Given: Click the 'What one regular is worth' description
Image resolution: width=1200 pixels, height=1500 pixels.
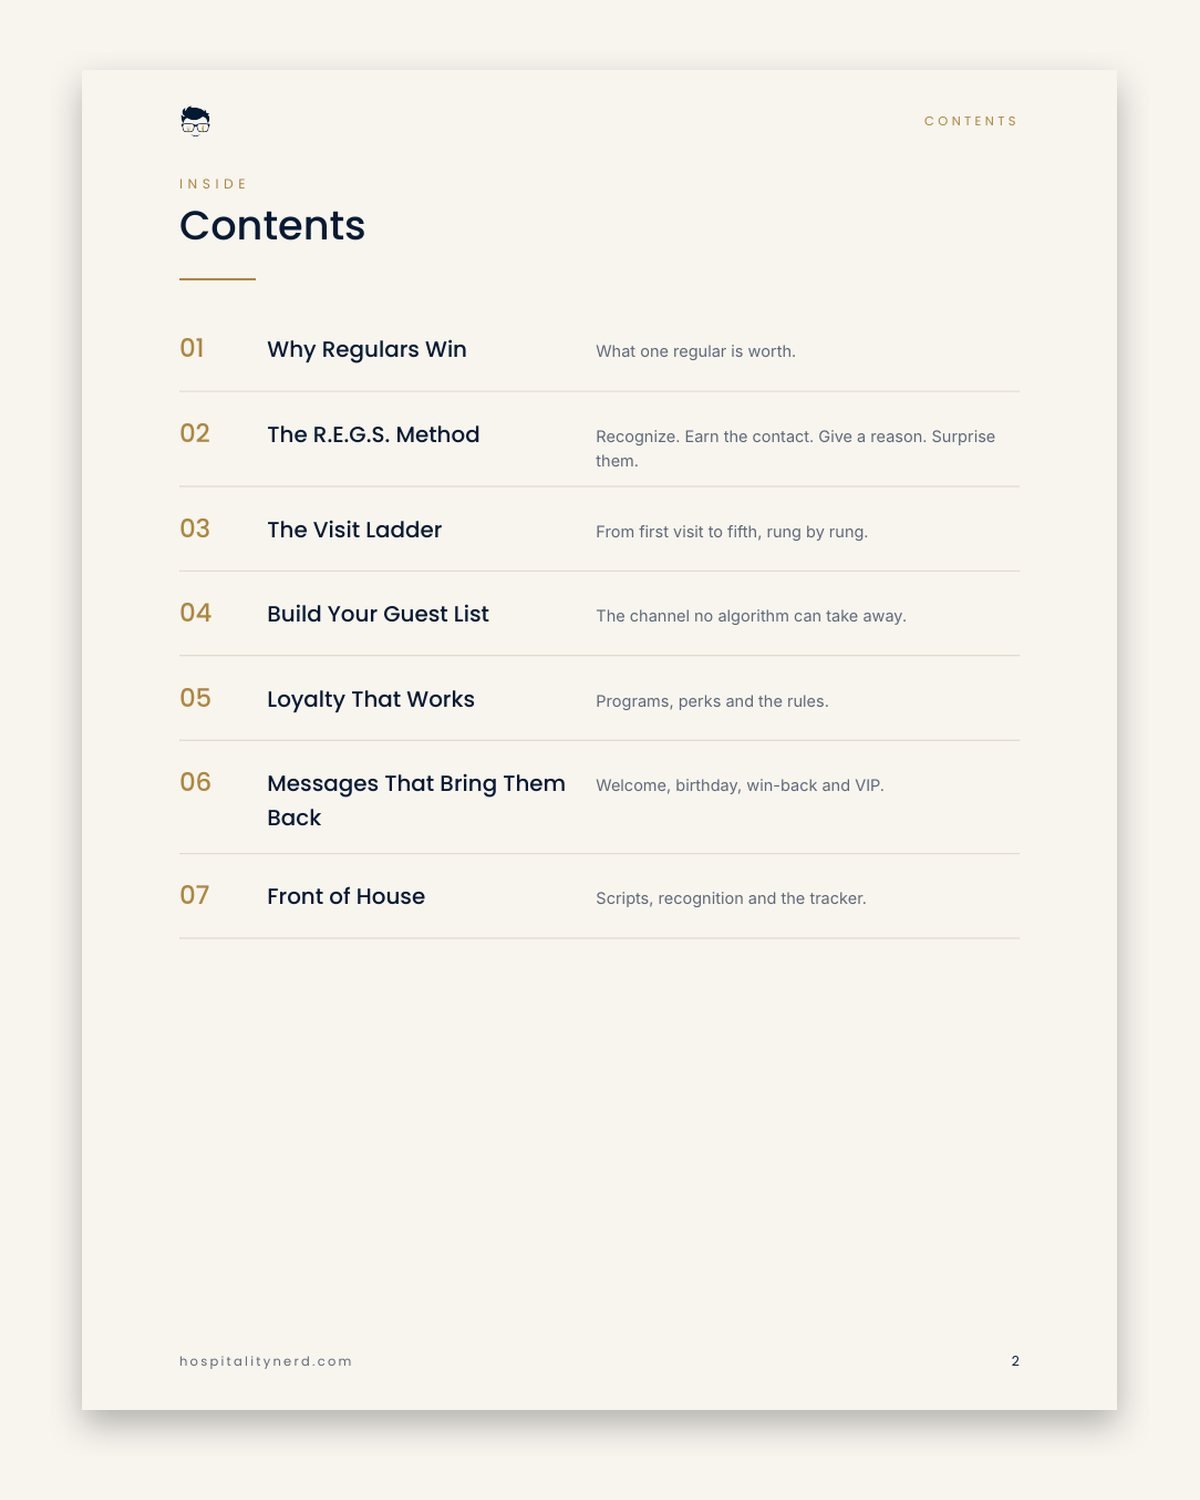Looking at the screenshot, I should tap(696, 351).
